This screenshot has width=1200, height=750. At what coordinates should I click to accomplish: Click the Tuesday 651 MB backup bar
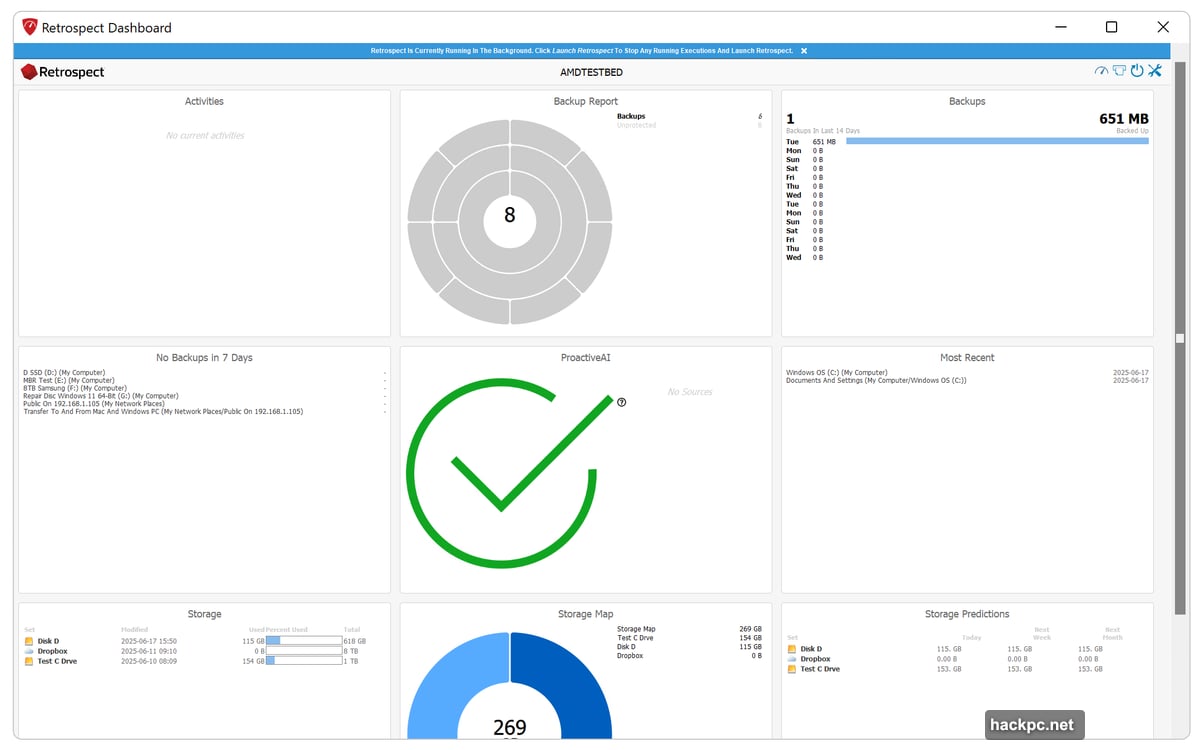pyautogui.click(x=996, y=141)
